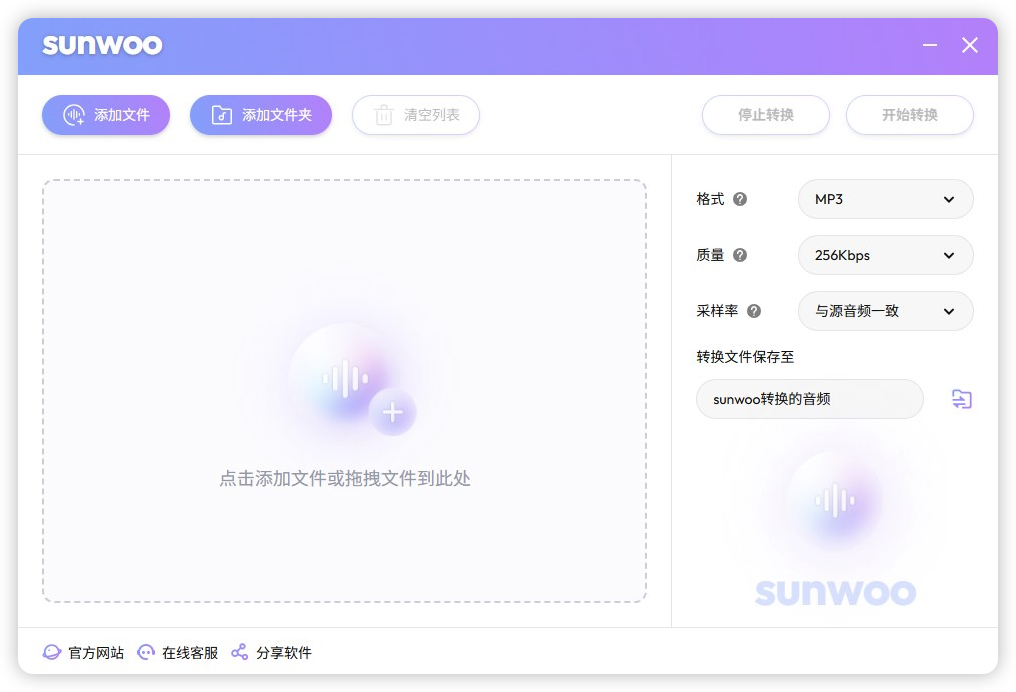Click the plus icon in the drop area
The image size is (1016, 692).
[393, 411]
